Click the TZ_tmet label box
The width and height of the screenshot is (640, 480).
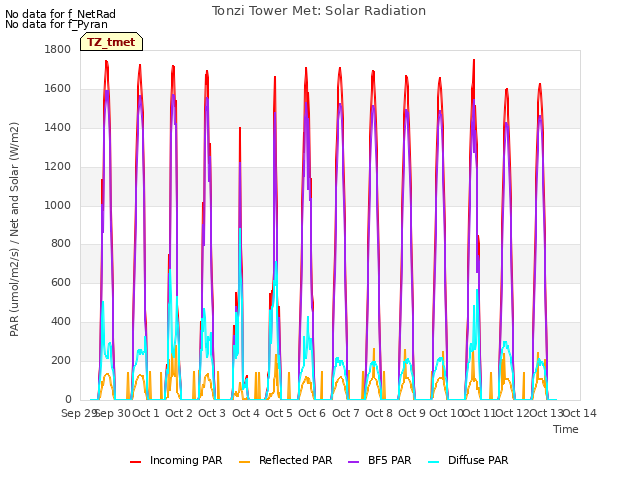[x=111, y=42]
